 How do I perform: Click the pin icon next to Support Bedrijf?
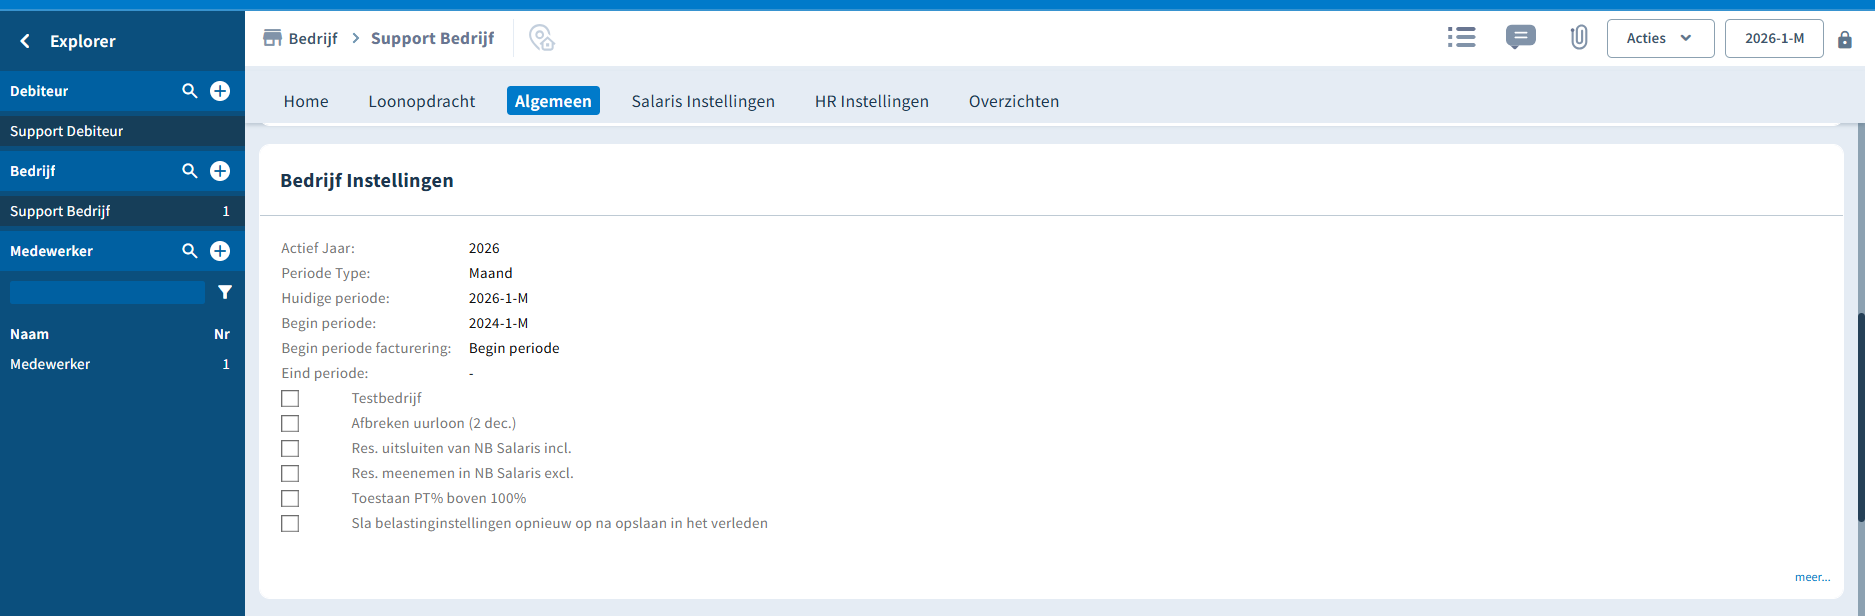(541, 38)
